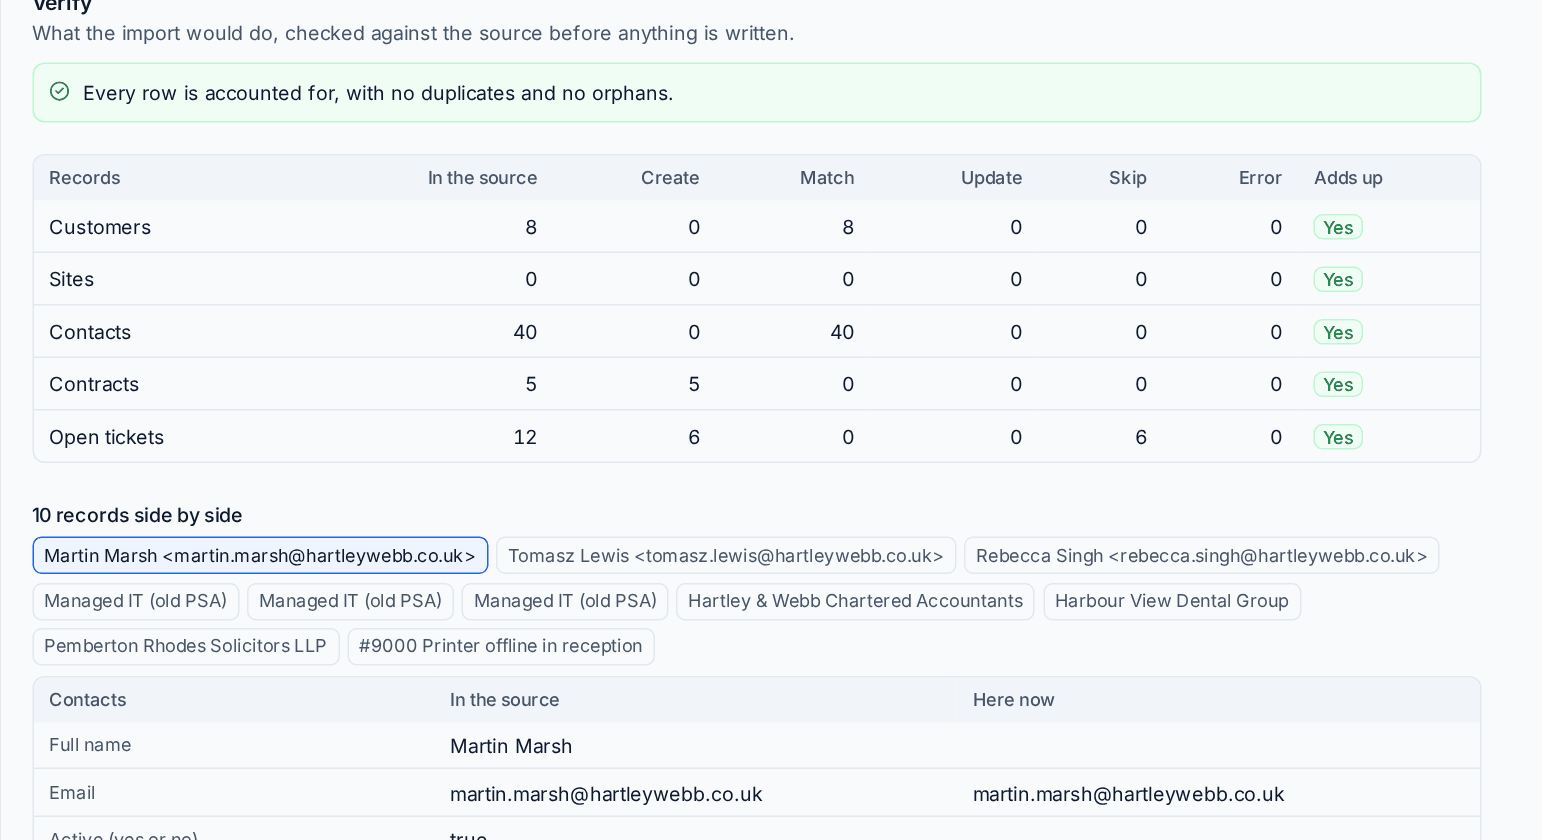This screenshot has height=840, width=1542.
Task: Click the Yes badge in the Open tickets row
Action: [1338, 437]
